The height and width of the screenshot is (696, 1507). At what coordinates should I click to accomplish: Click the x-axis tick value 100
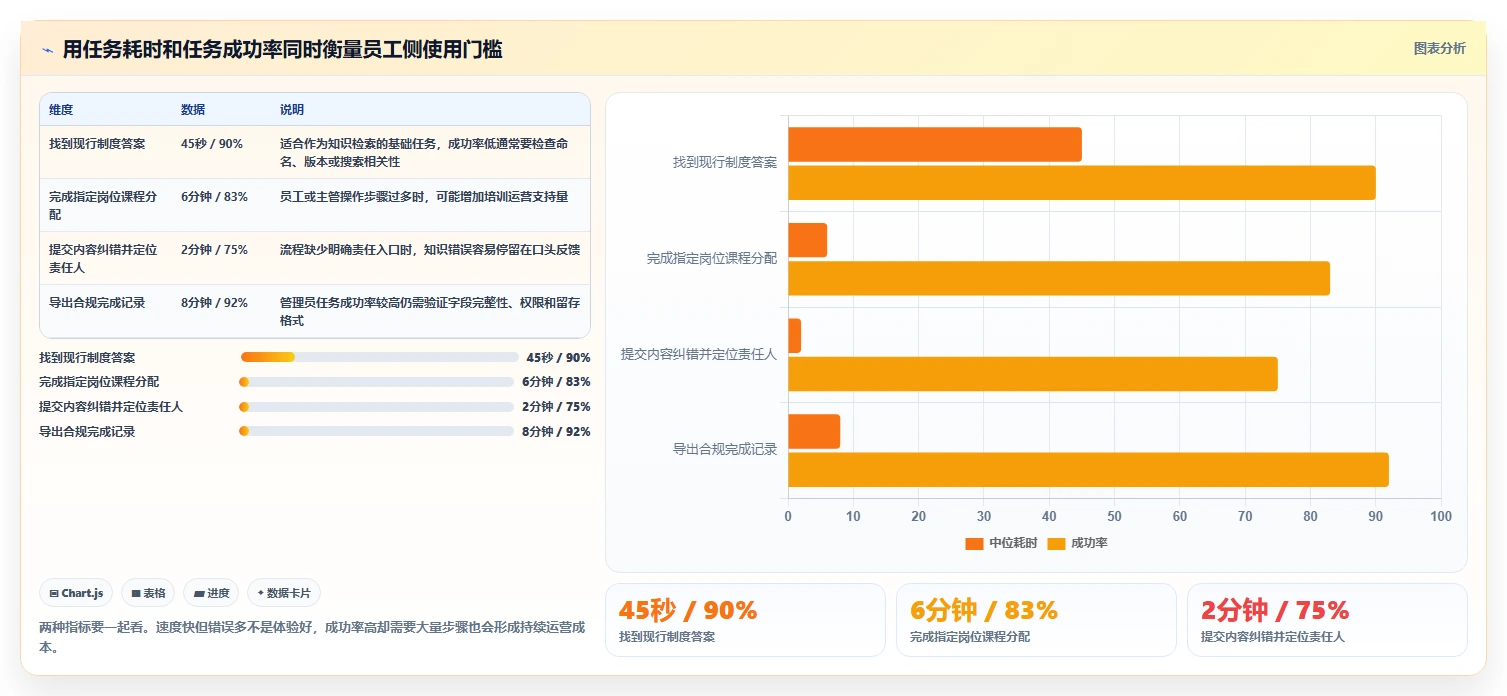tap(1441, 516)
